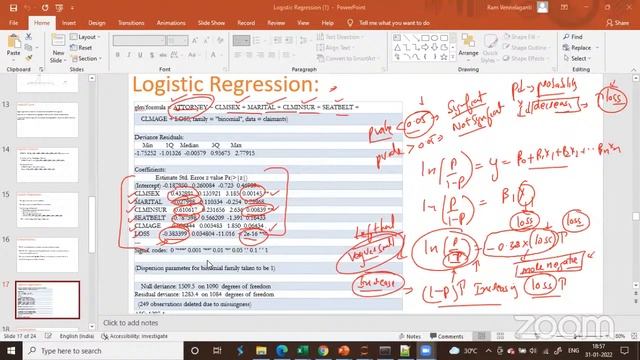The image size is (640, 360).
Task: Select the slide 15 thumbnail
Action: 47,210
